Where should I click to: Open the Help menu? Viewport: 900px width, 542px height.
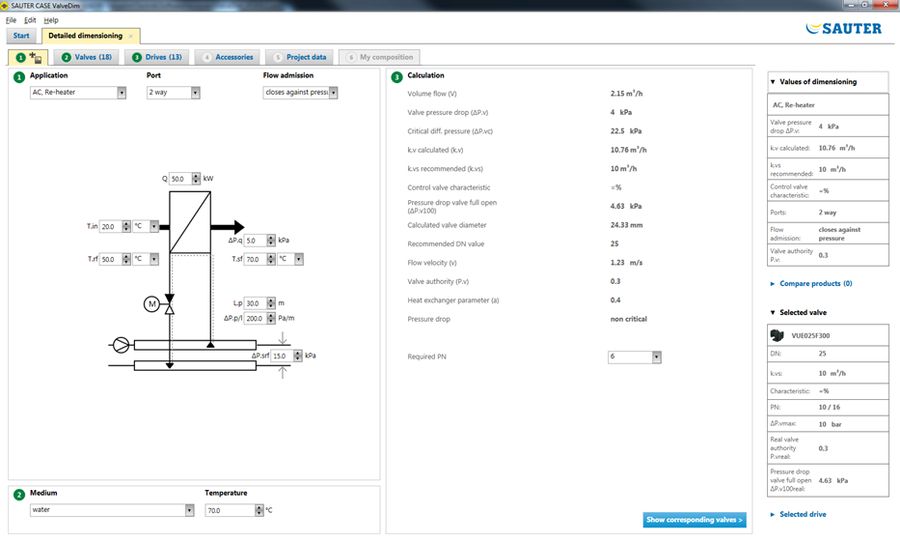tap(51, 20)
